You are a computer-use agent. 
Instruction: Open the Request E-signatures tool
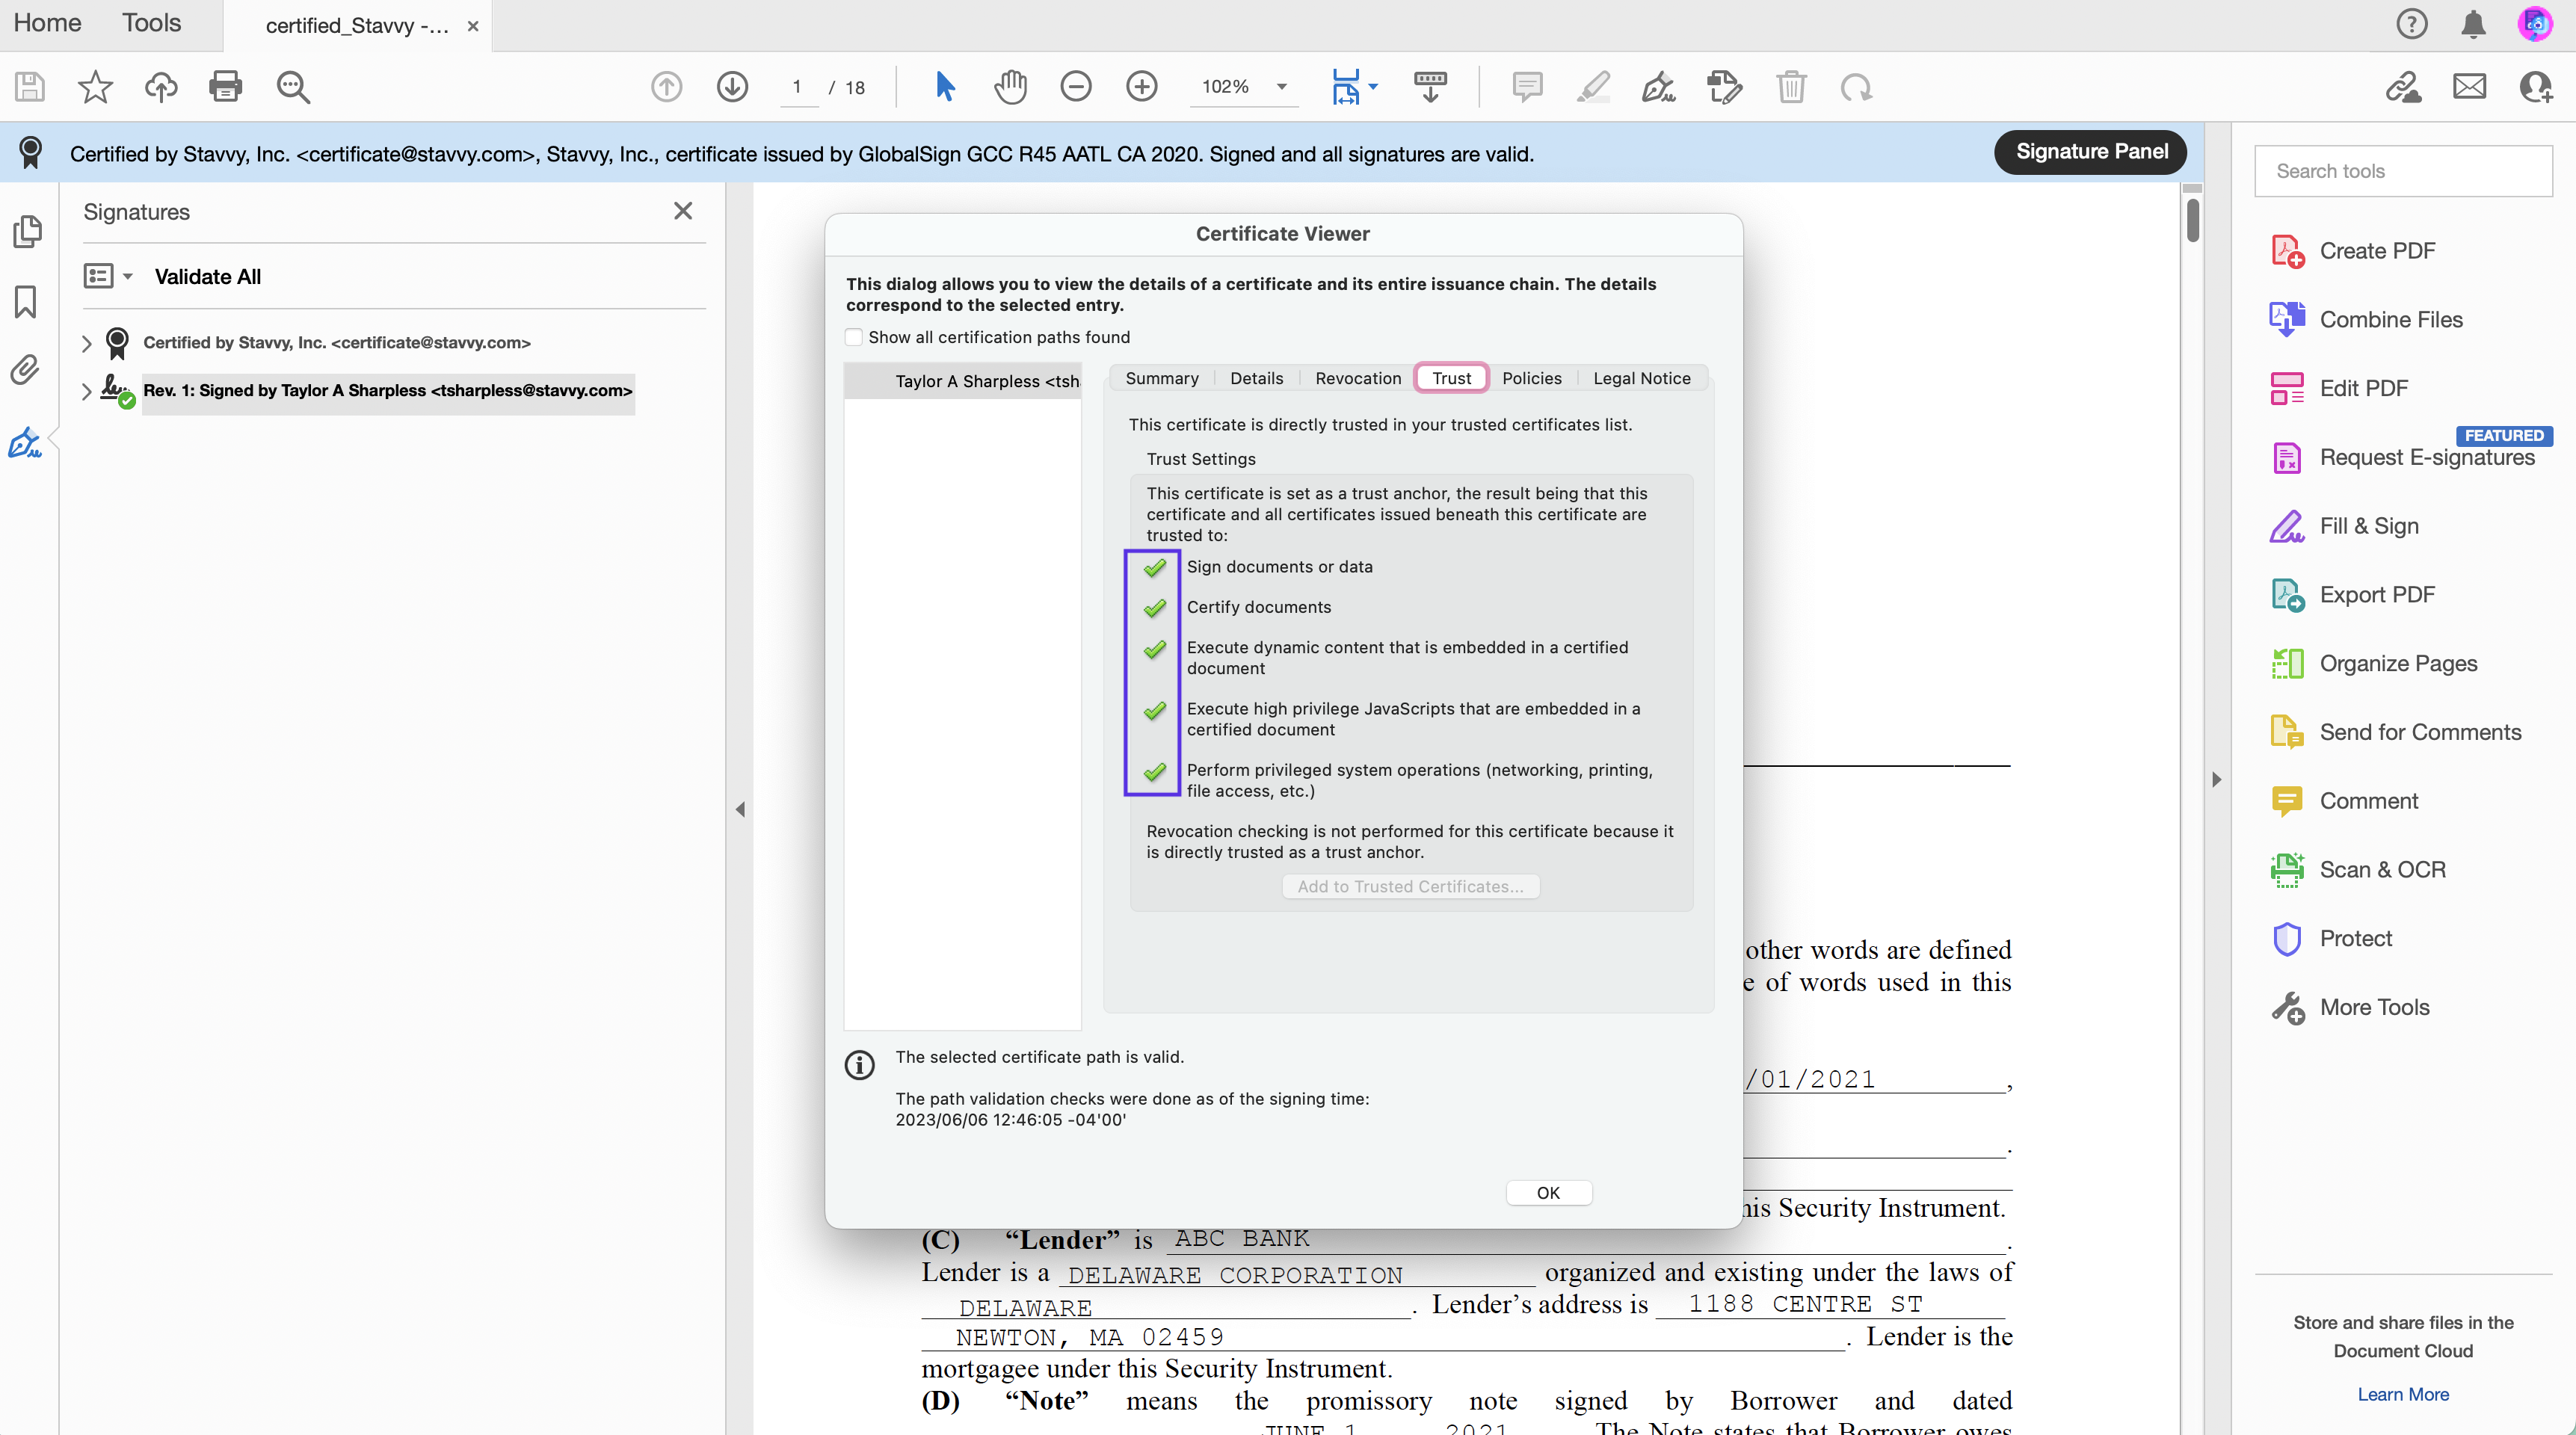pyautogui.click(x=2403, y=458)
